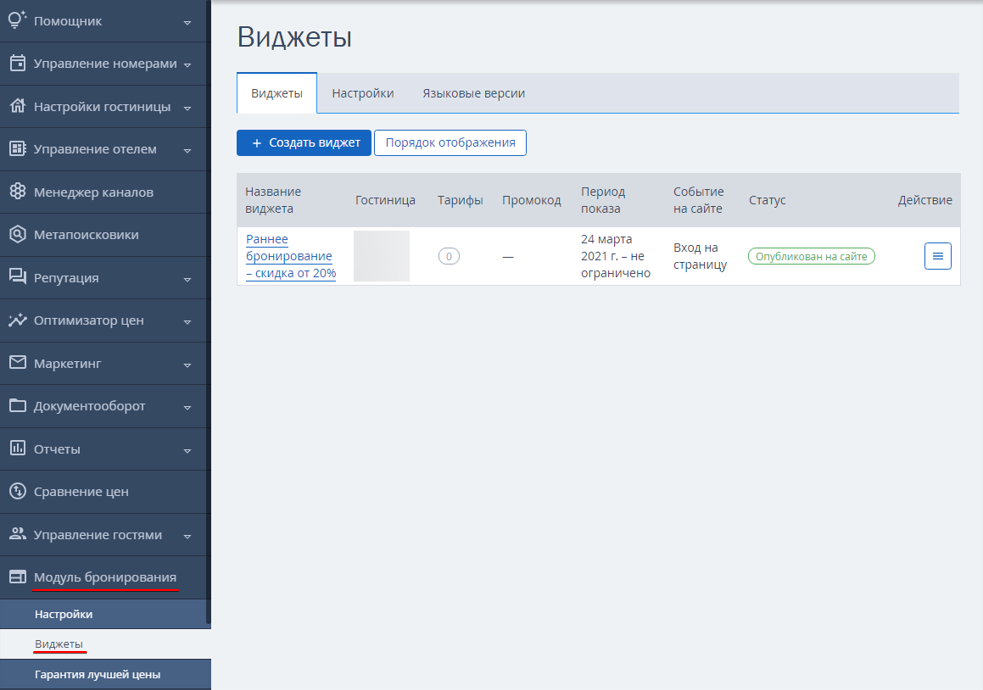Click the chat bubbles icon for Репутация
The width and height of the screenshot is (983, 690).
pos(18,277)
